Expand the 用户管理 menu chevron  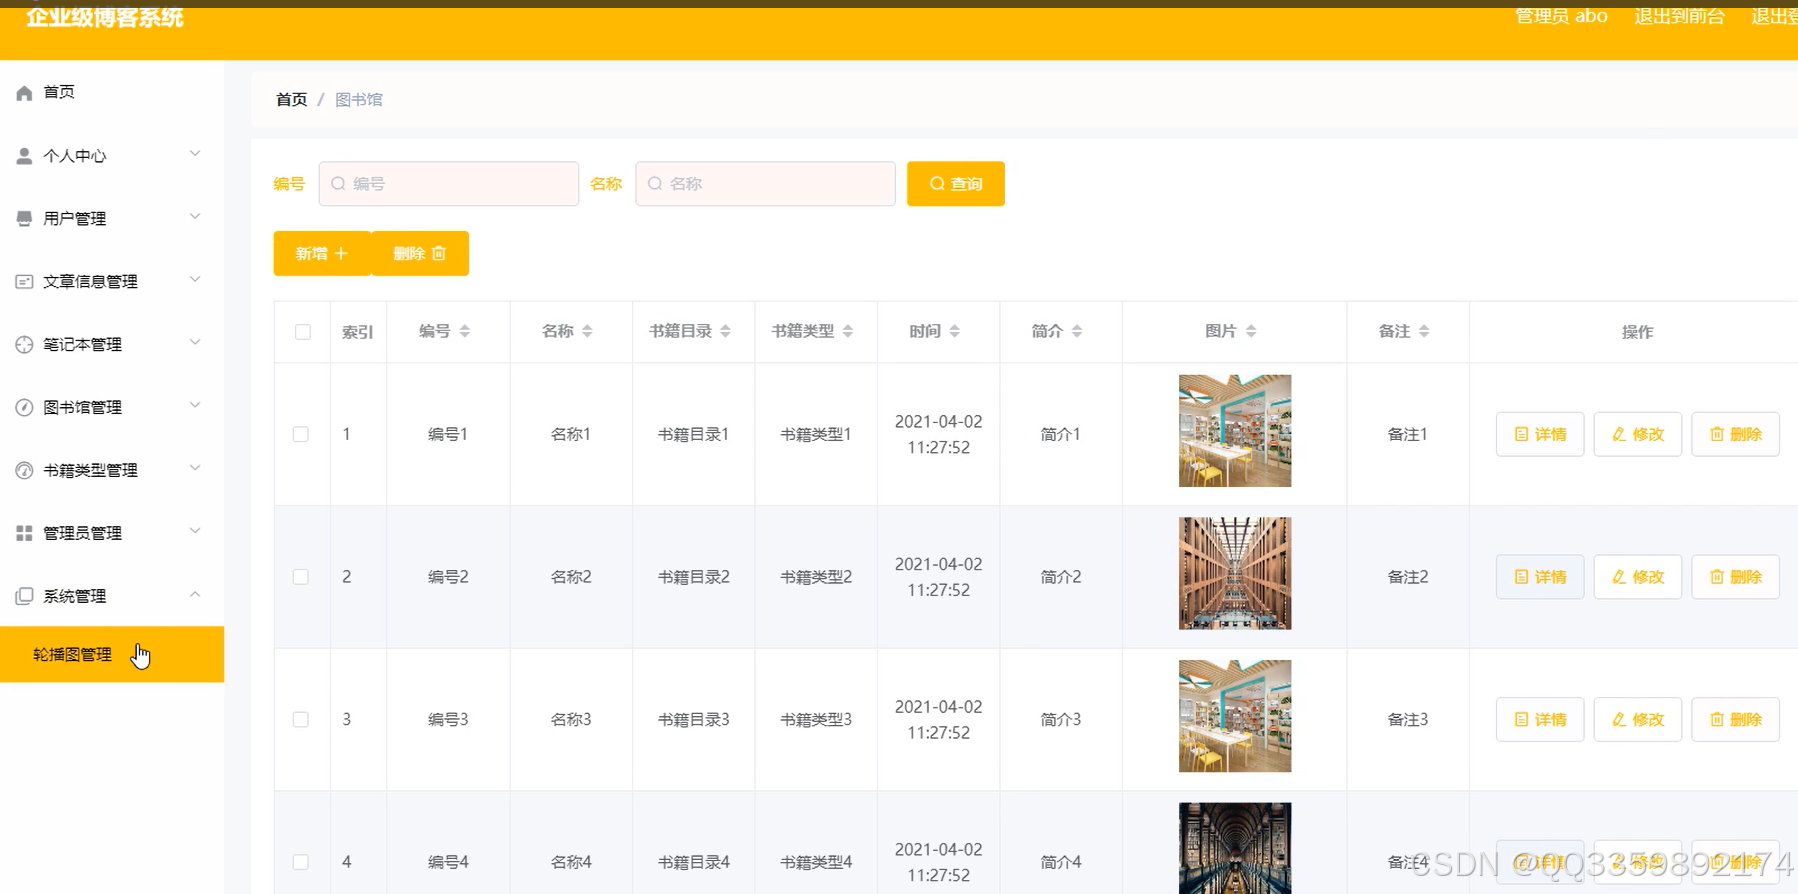pyautogui.click(x=195, y=217)
